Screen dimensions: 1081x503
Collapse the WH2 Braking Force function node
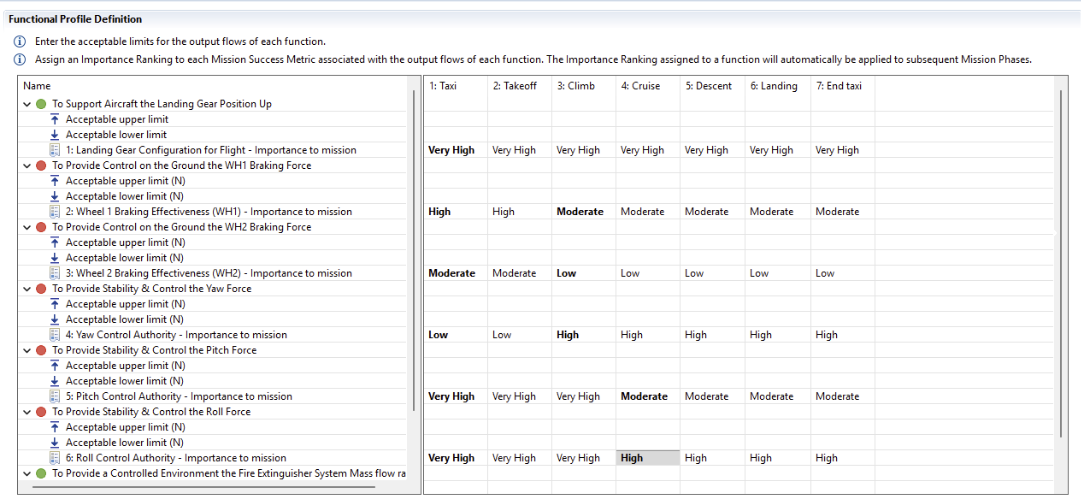point(27,227)
